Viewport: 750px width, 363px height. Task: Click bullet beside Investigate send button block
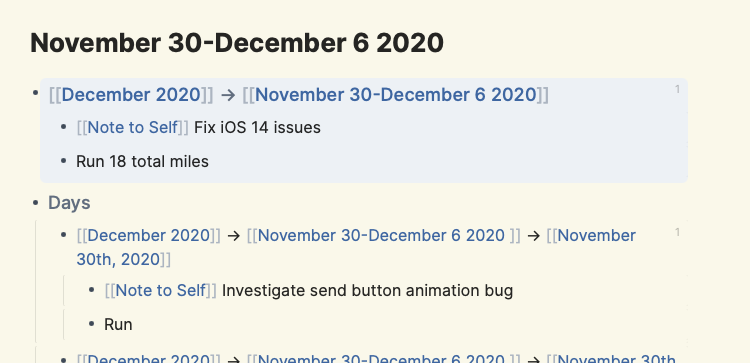(x=92, y=290)
